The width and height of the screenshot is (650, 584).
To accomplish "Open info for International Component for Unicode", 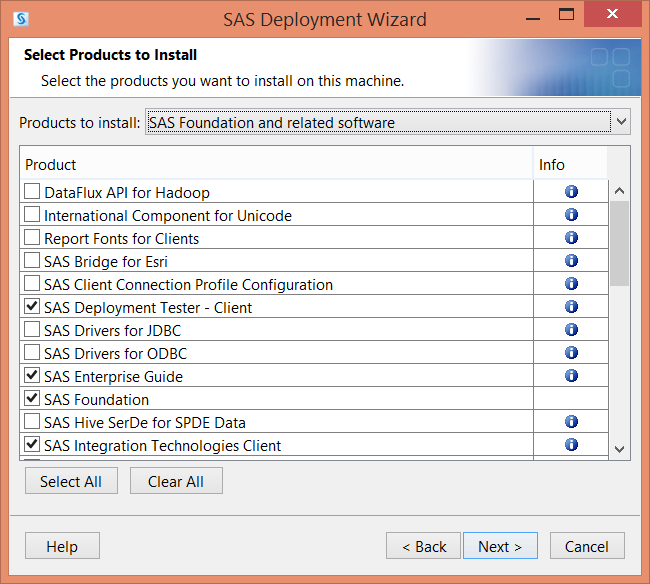I will click(x=571, y=215).
